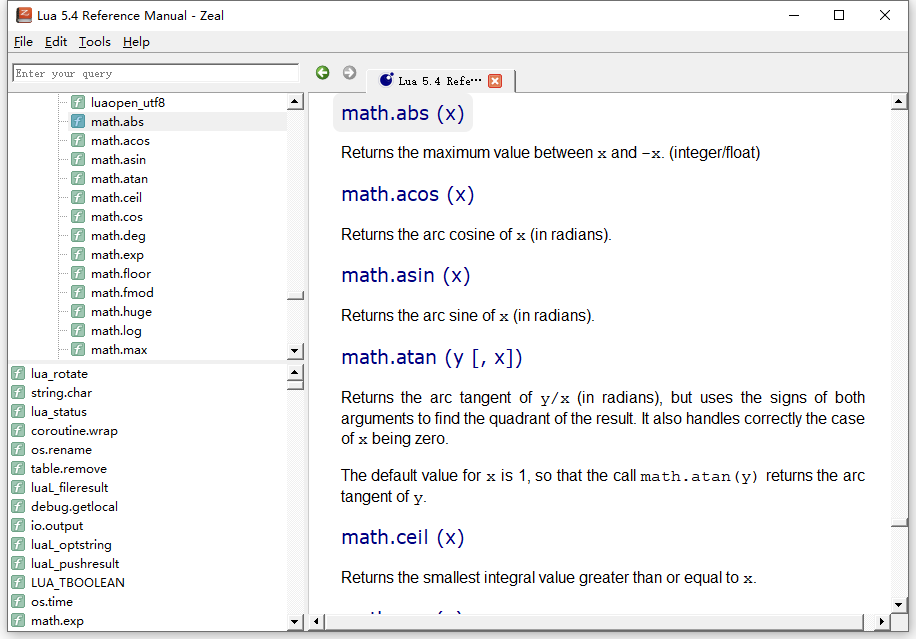Select math.exp in the index tree
Screen dimensions: 916x639
pos(117,255)
